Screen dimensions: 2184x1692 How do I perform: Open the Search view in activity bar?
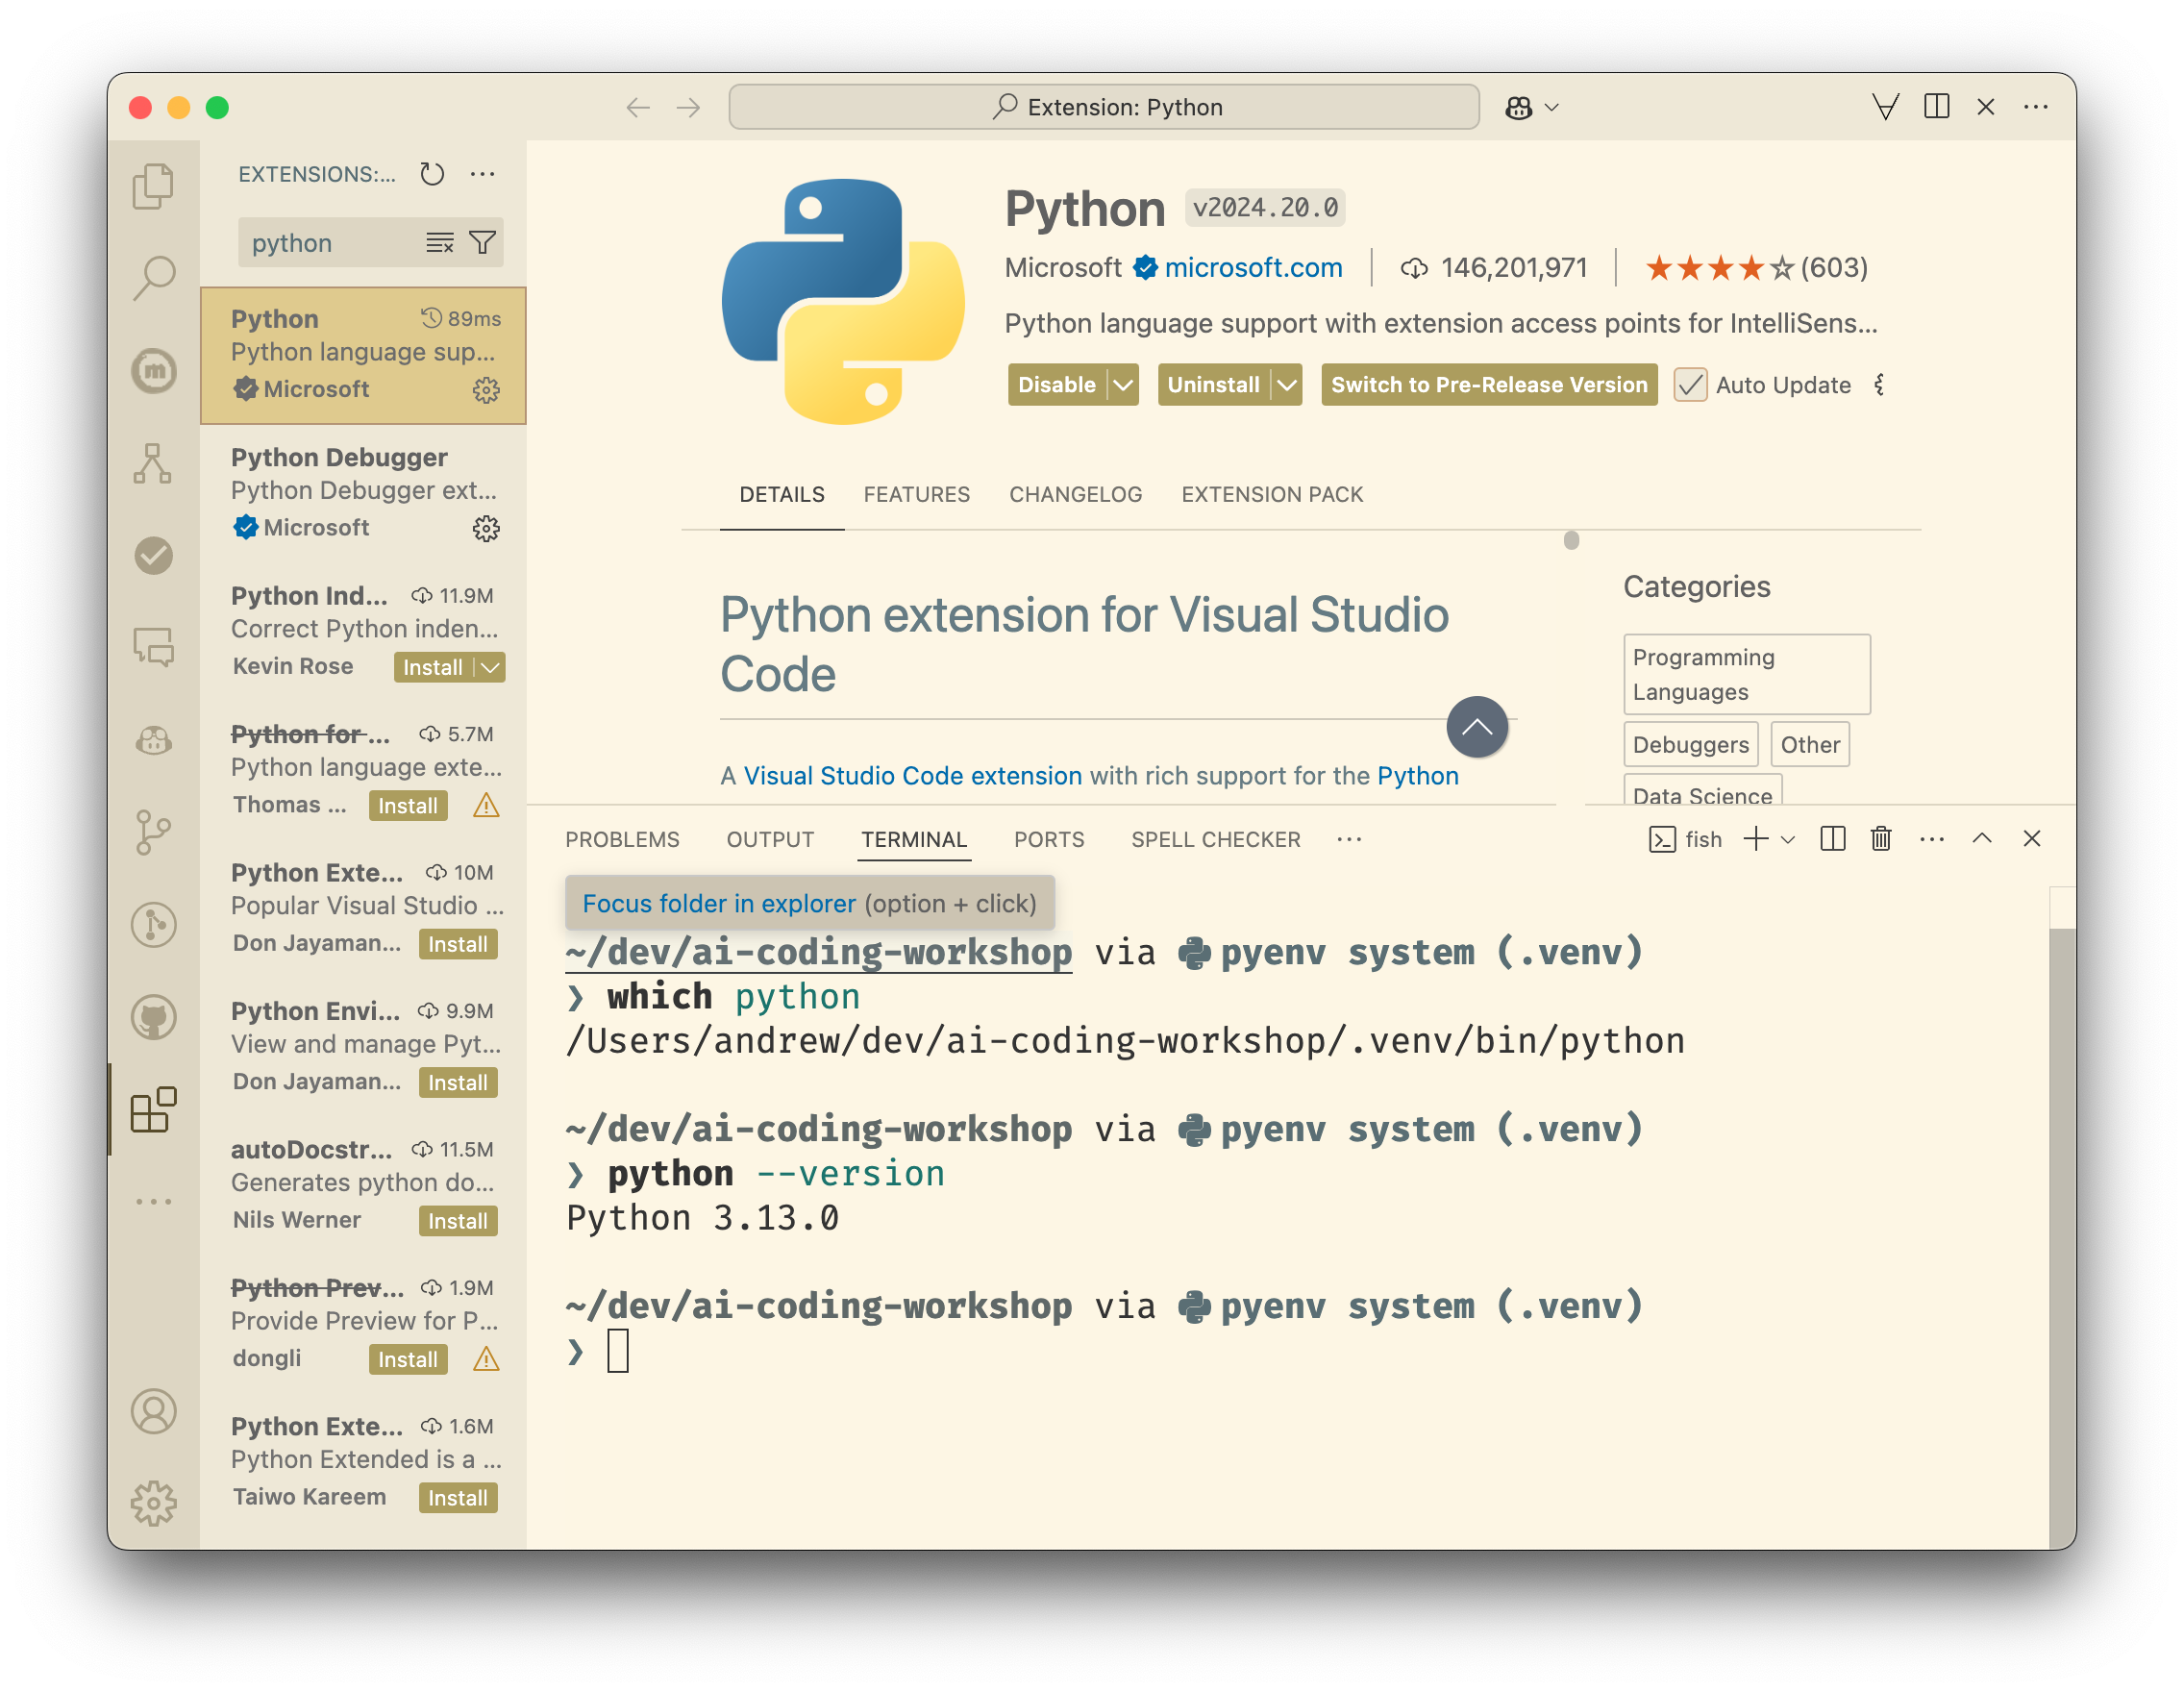coord(153,278)
